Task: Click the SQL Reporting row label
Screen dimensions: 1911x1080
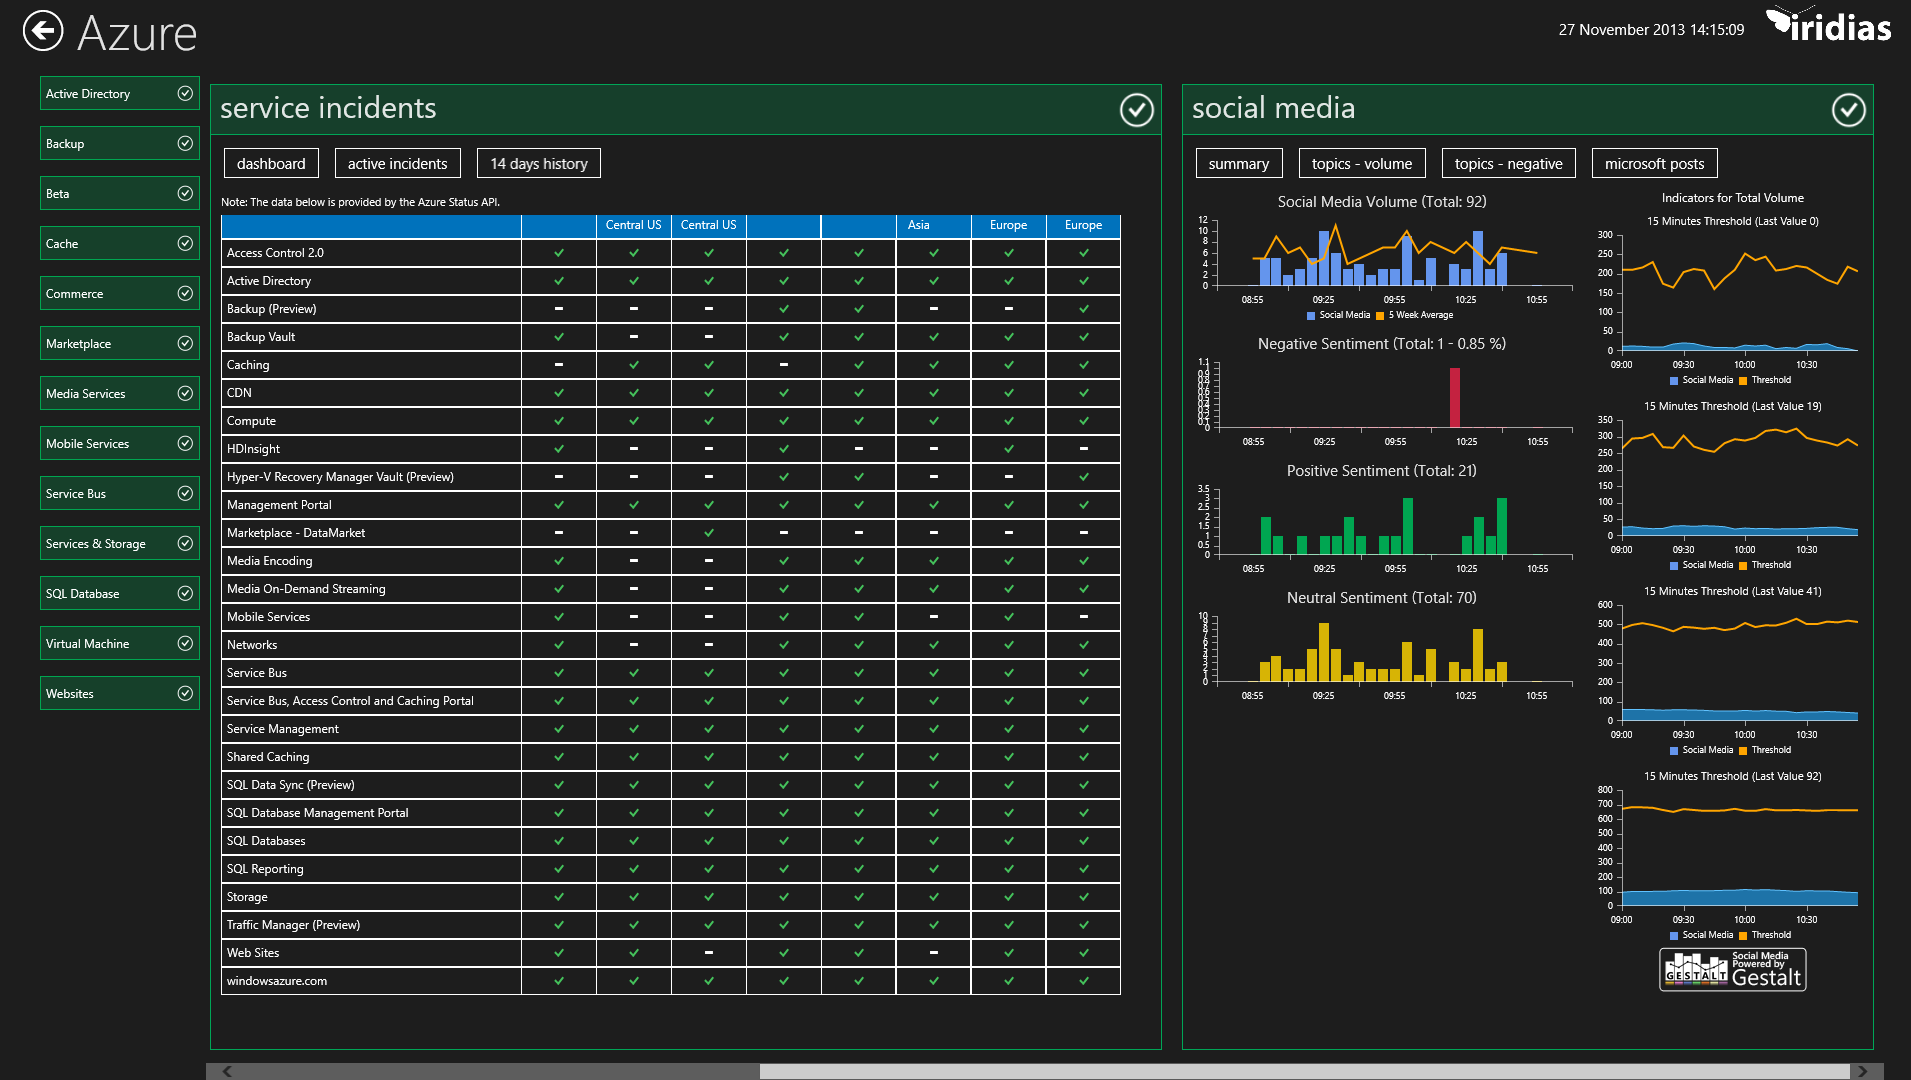Action: pos(265,869)
